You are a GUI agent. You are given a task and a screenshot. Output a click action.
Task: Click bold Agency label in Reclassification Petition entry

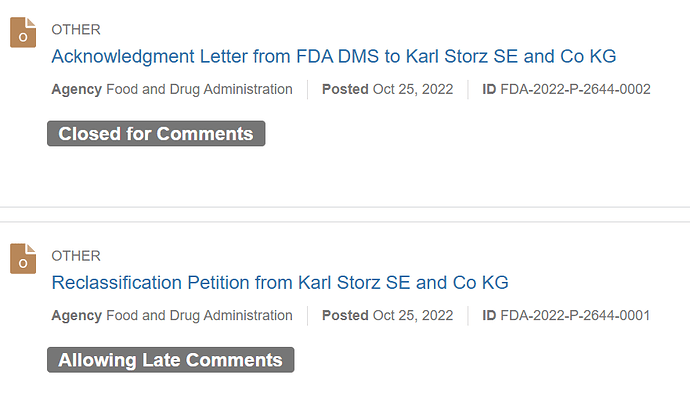(77, 316)
